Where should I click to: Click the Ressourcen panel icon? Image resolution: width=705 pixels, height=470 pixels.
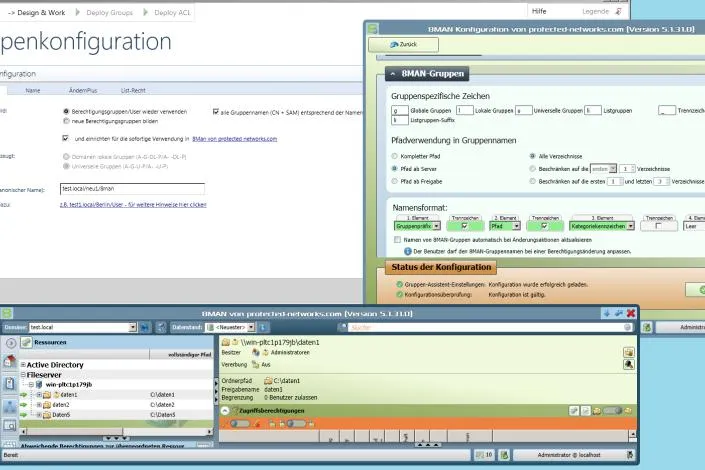[27, 343]
